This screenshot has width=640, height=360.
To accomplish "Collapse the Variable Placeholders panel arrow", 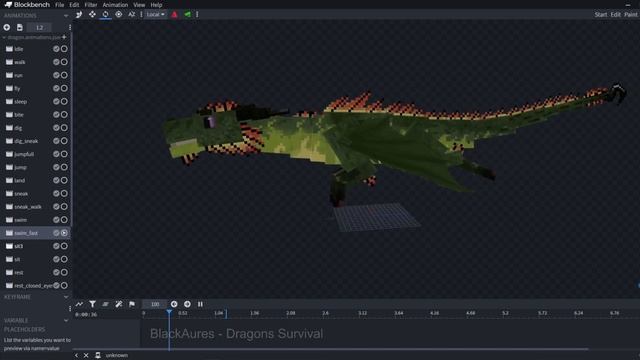I will [x=66, y=320].
